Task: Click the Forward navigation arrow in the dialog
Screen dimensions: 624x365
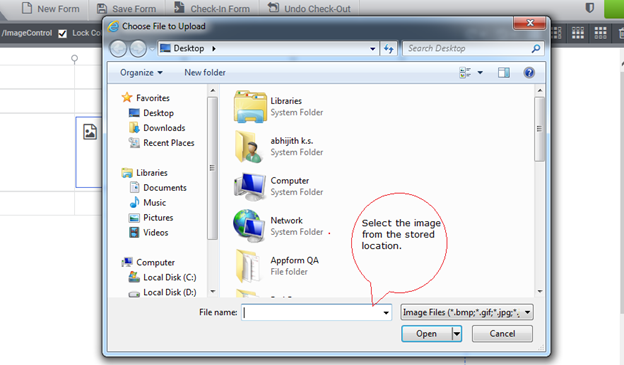Action: point(138,49)
